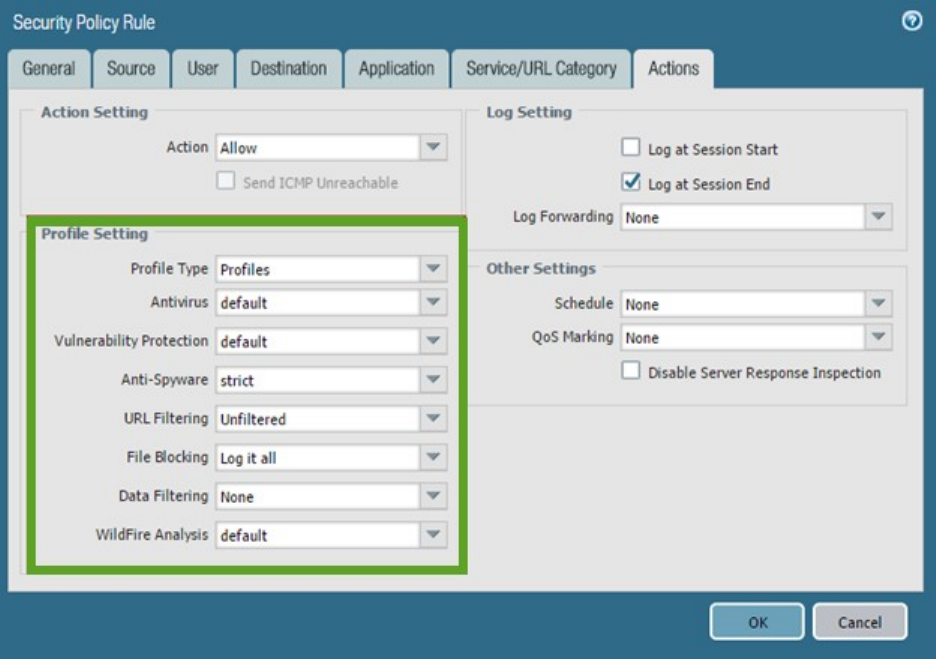Enable Disable Server Response Inspection checkbox
The height and width of the screenshot is (659, 936).
click(x=630, y=370)
